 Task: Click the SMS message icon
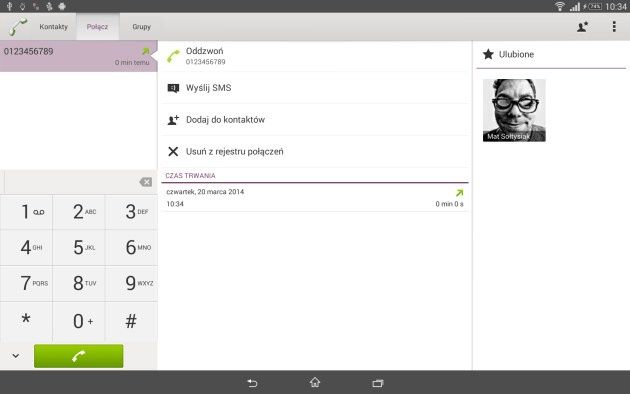pos(173,88)
